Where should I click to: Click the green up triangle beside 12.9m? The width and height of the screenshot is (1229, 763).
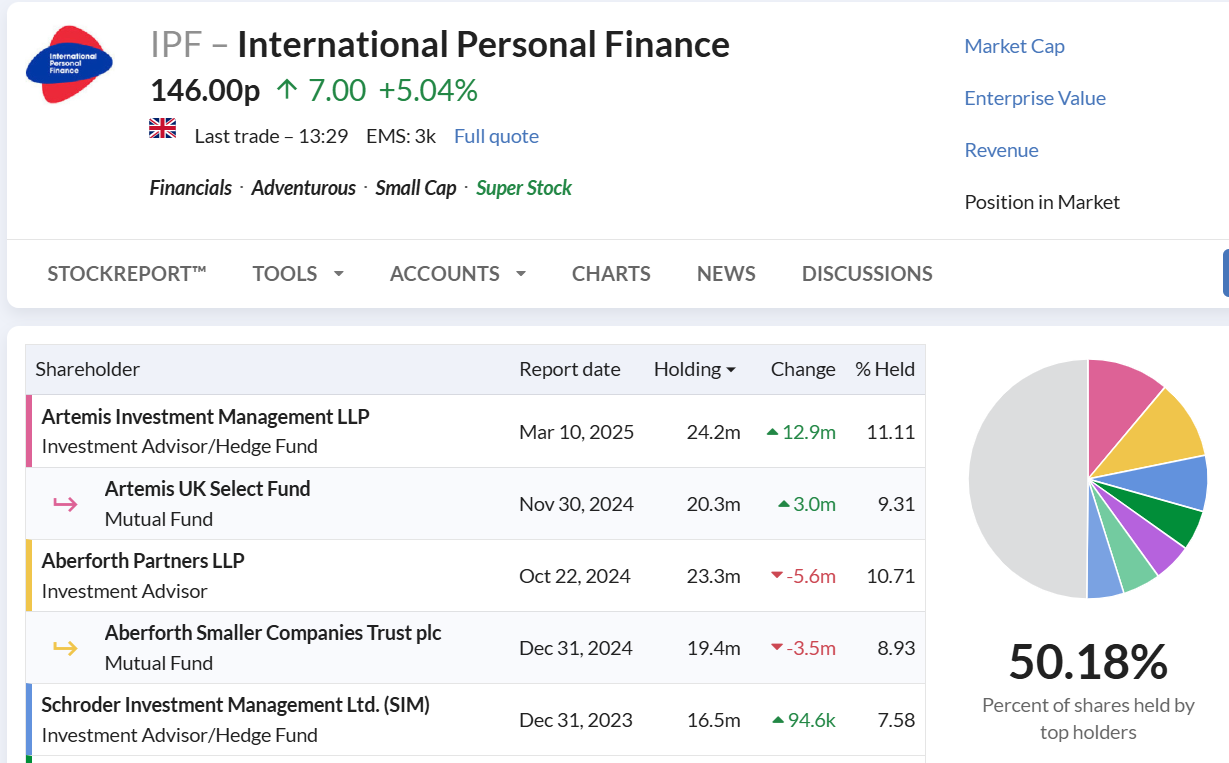coord(772,432)
